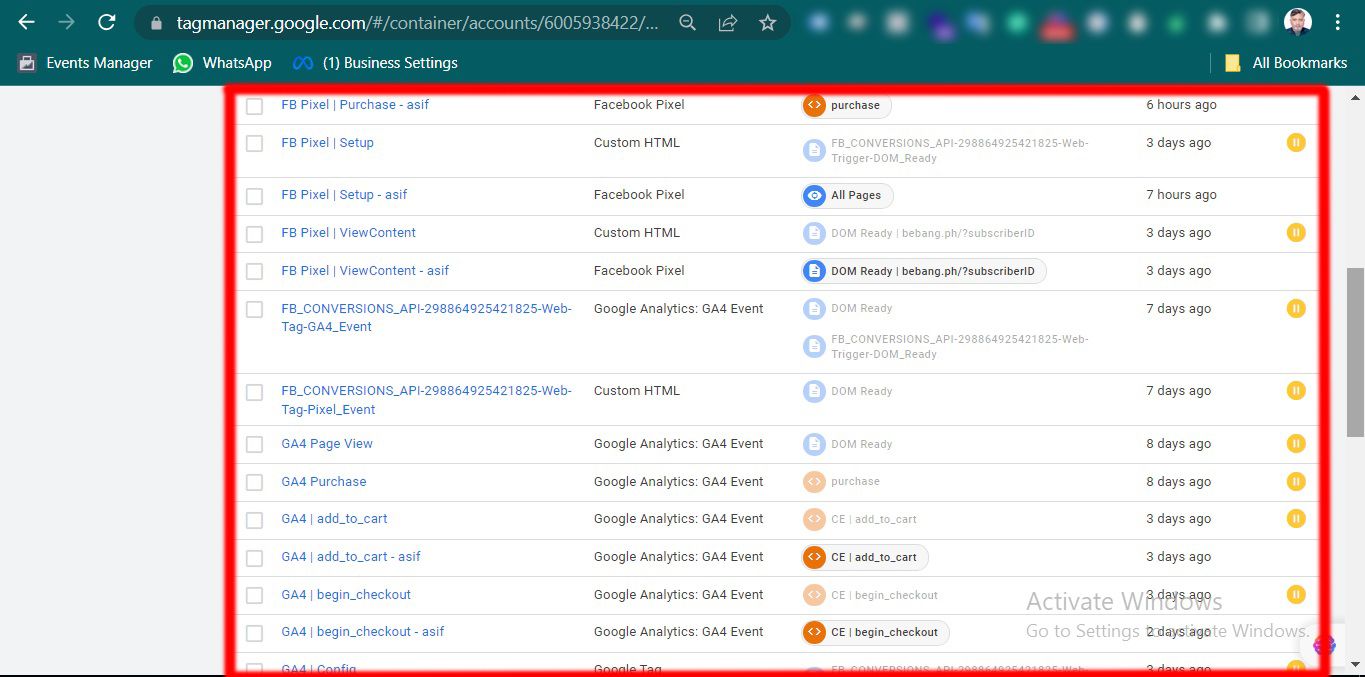Screen dimensions: 1365x677
Task: Click the browser forward arrow
Action: click(x=66, y=22)
